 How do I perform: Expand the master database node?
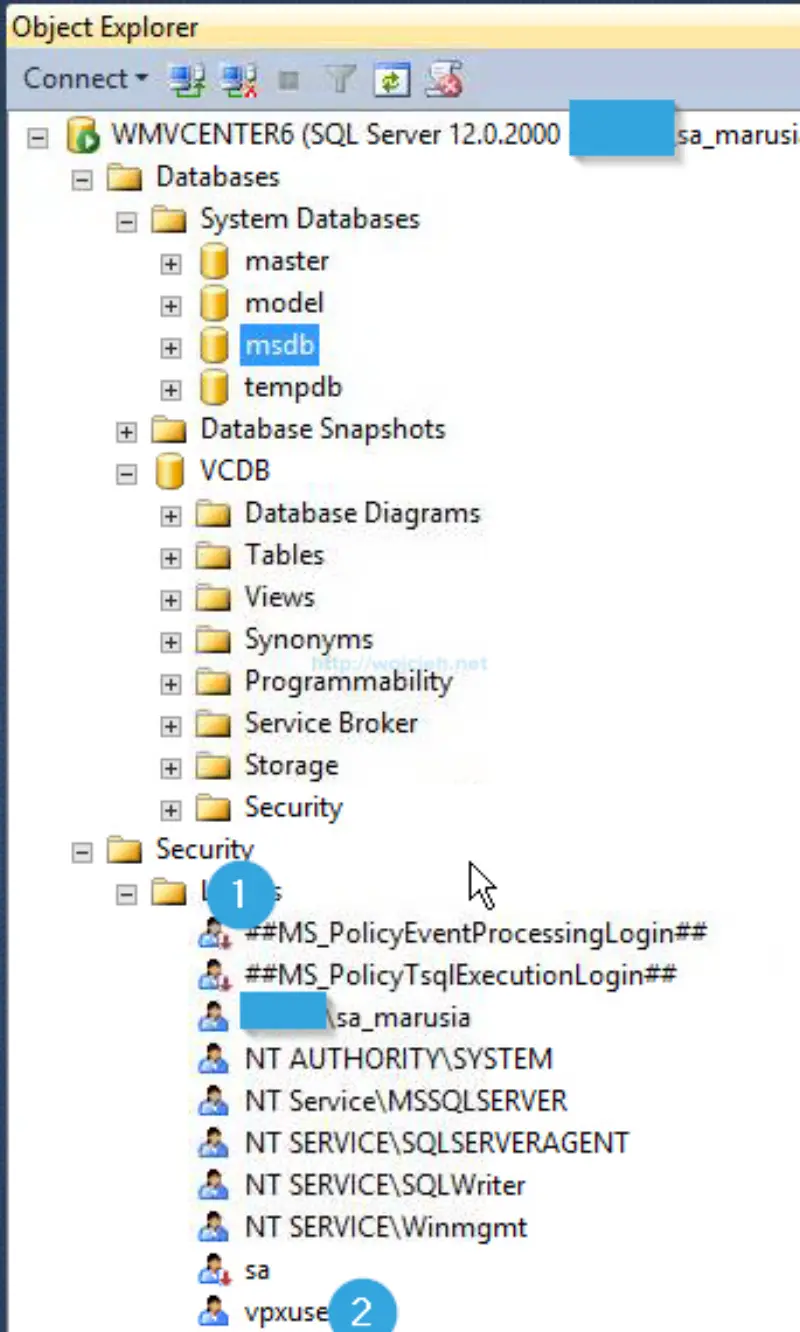tap(171, 262)
